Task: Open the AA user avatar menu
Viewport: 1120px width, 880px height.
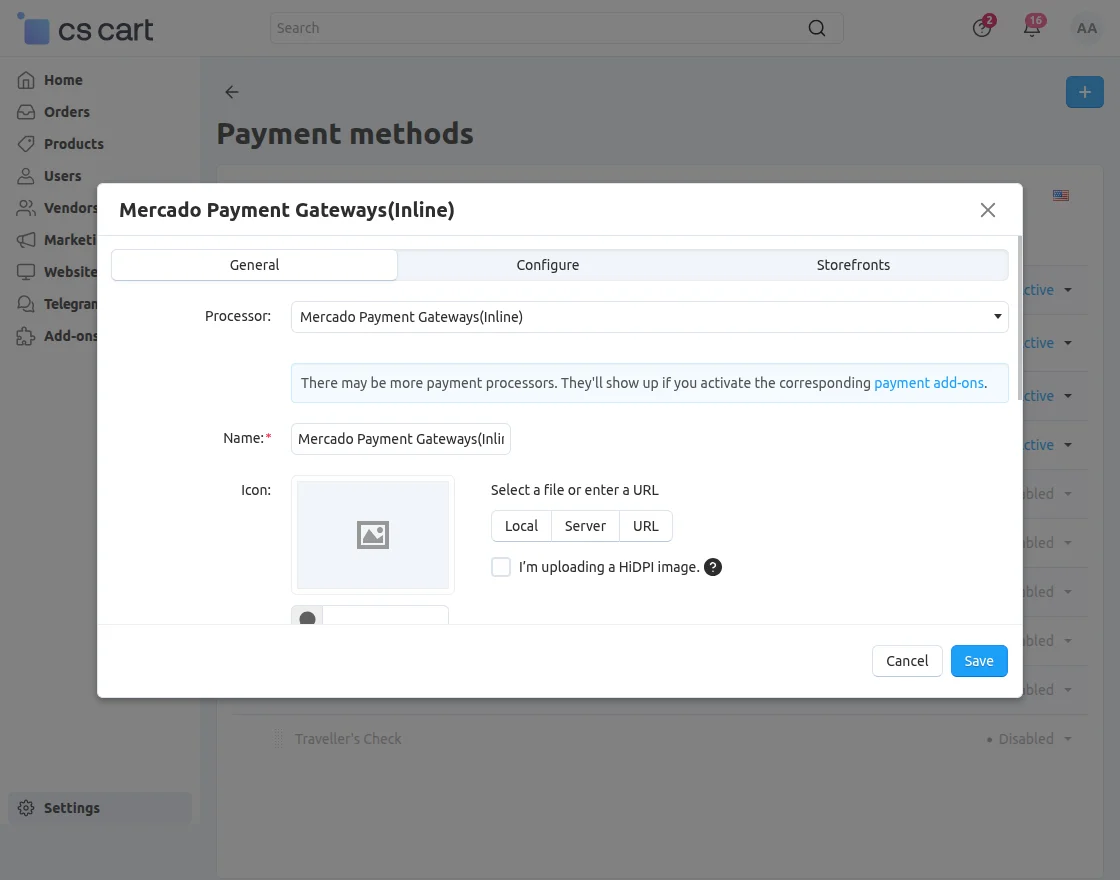Action: tap(1086, 29)
